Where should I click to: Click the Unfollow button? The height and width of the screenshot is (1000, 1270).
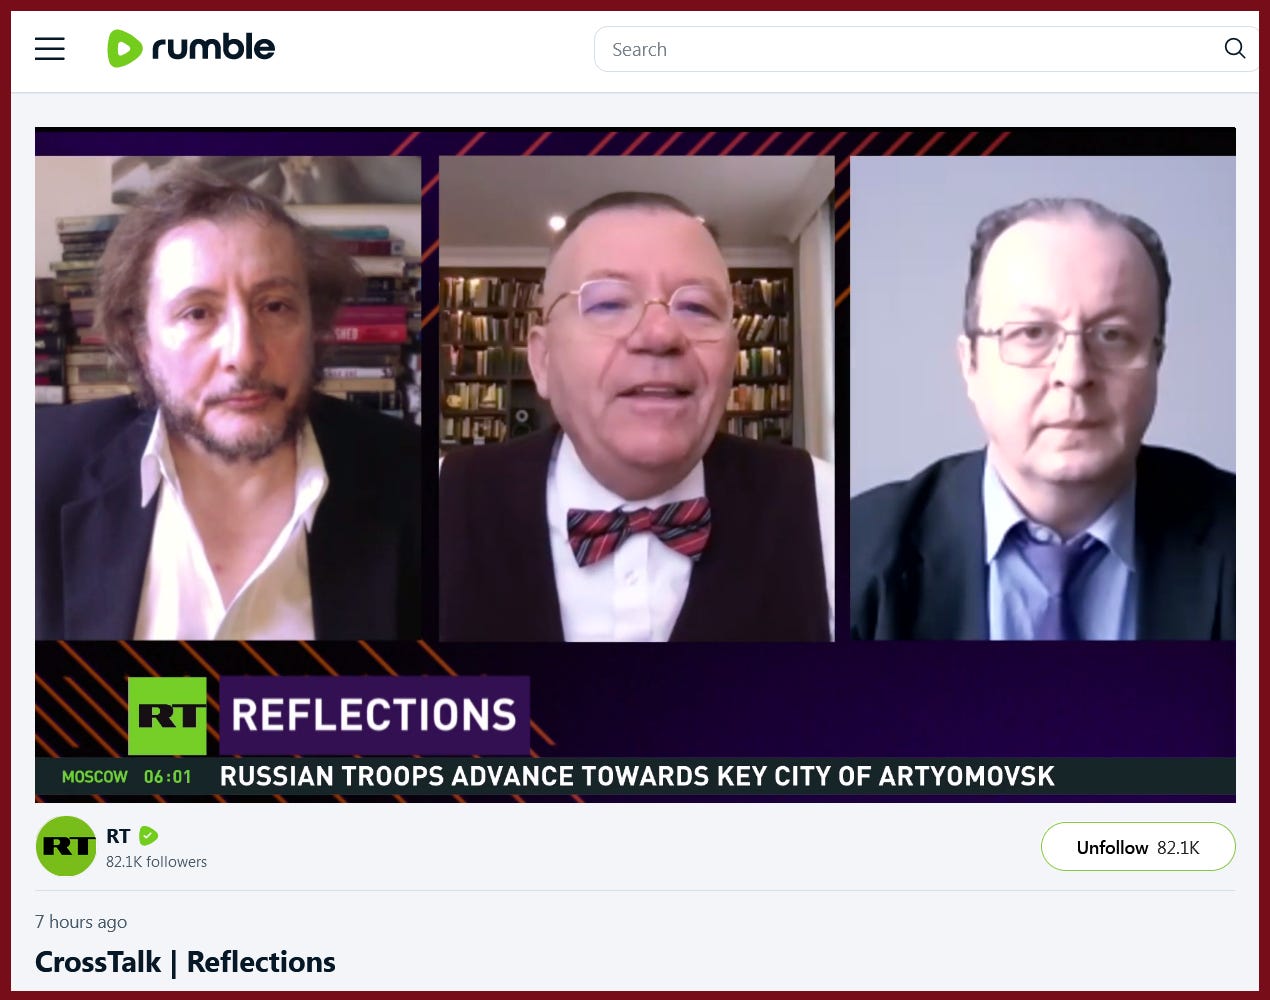(x=1138, y=847)
